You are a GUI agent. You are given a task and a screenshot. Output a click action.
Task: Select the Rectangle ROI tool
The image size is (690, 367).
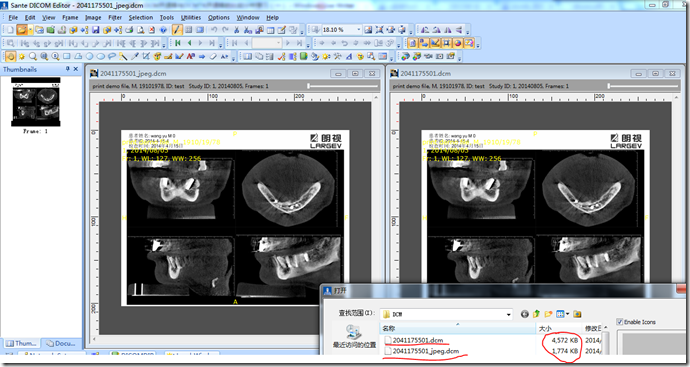pos(67,57)
